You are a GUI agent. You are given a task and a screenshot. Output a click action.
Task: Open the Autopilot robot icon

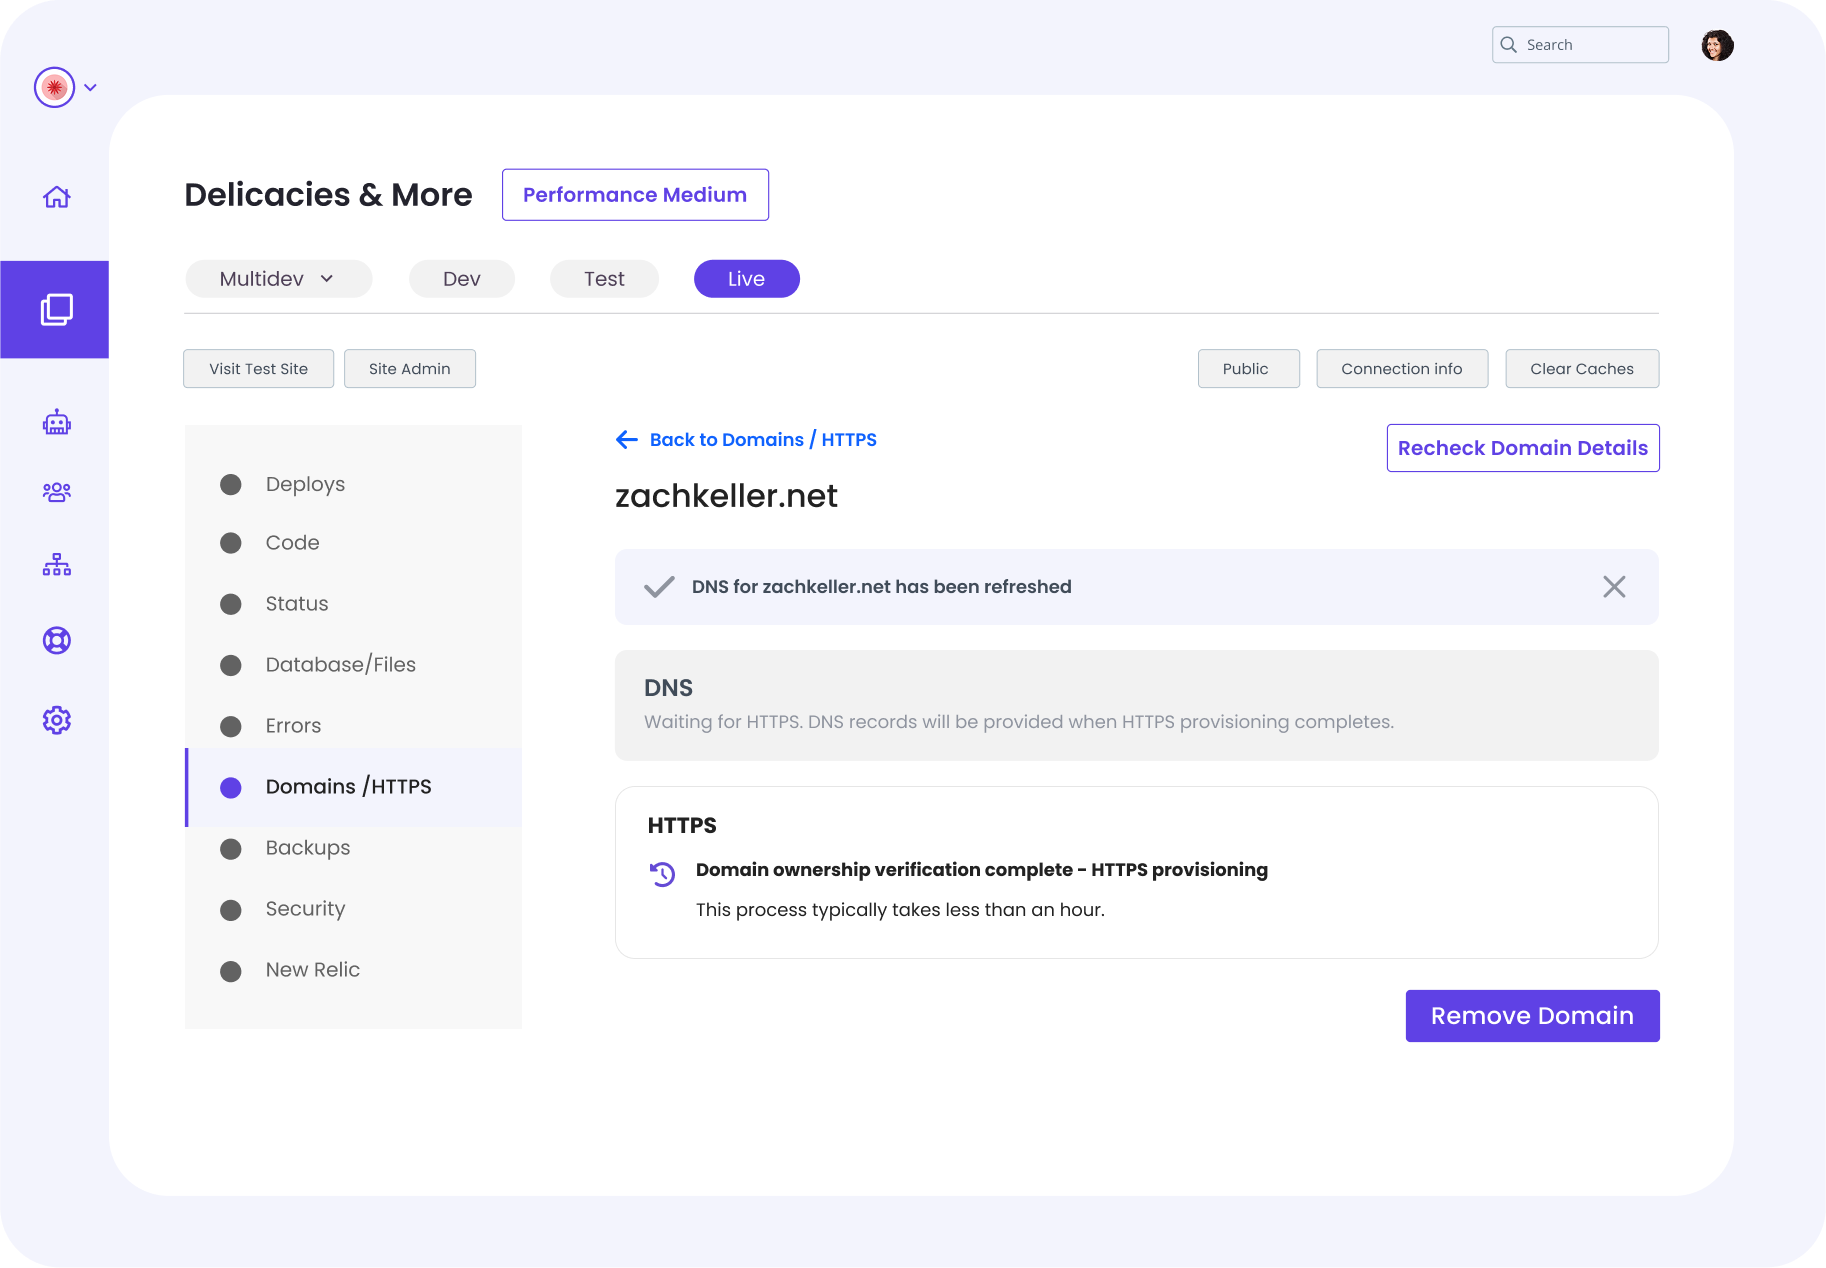coord(57,421)
